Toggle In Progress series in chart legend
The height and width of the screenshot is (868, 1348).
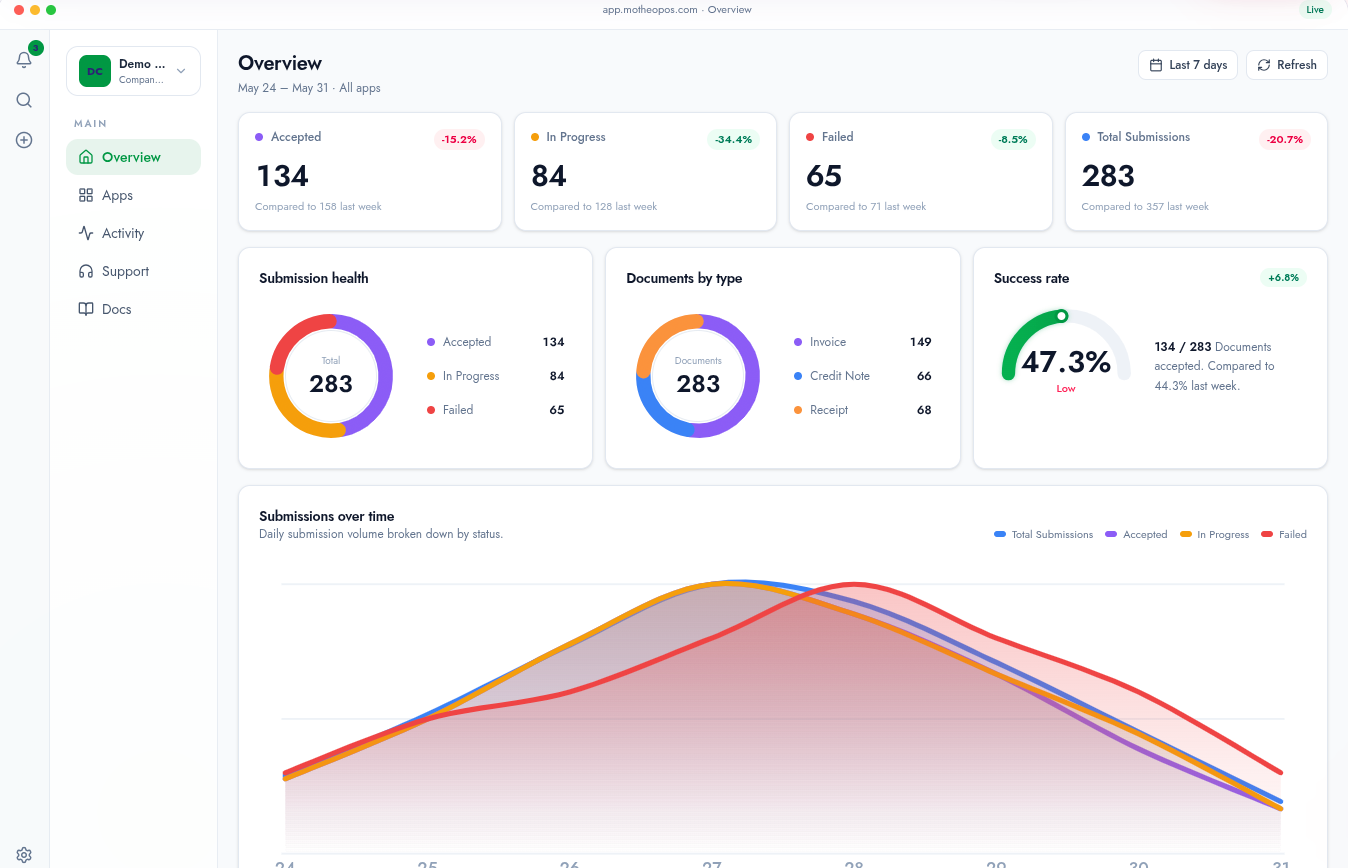point(1214,535)
